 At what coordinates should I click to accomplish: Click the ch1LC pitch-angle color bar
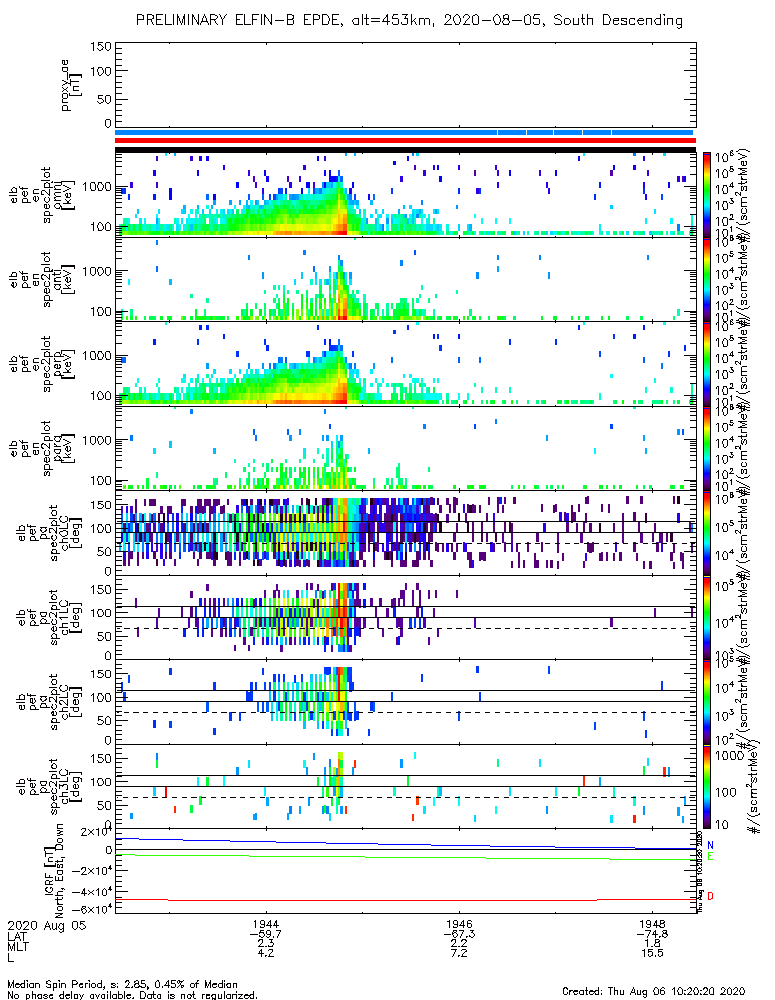(x=706, y=617)
